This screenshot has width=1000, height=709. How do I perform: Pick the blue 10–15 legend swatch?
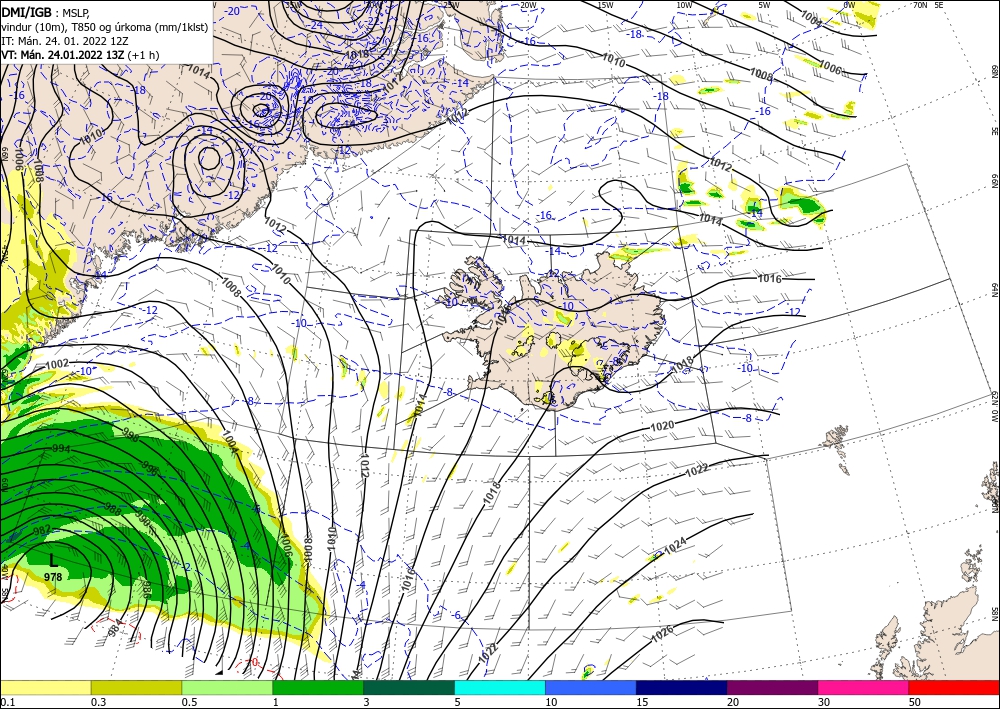click(x=591, y=687)
